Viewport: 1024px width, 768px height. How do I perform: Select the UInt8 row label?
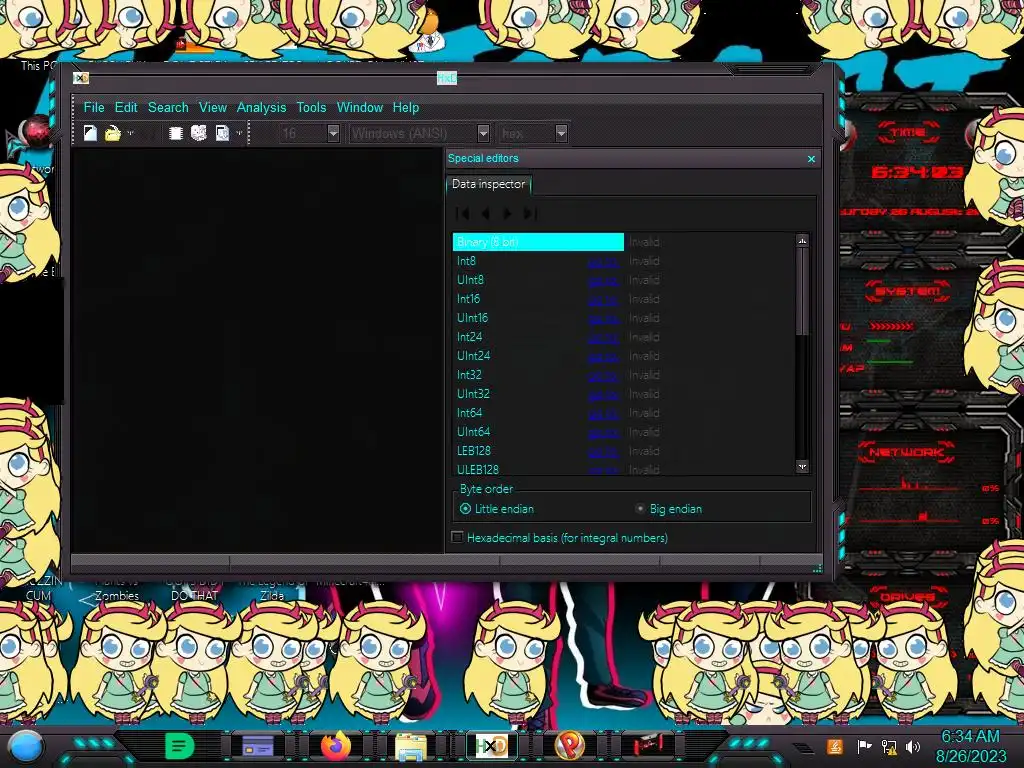click(470, 280)
